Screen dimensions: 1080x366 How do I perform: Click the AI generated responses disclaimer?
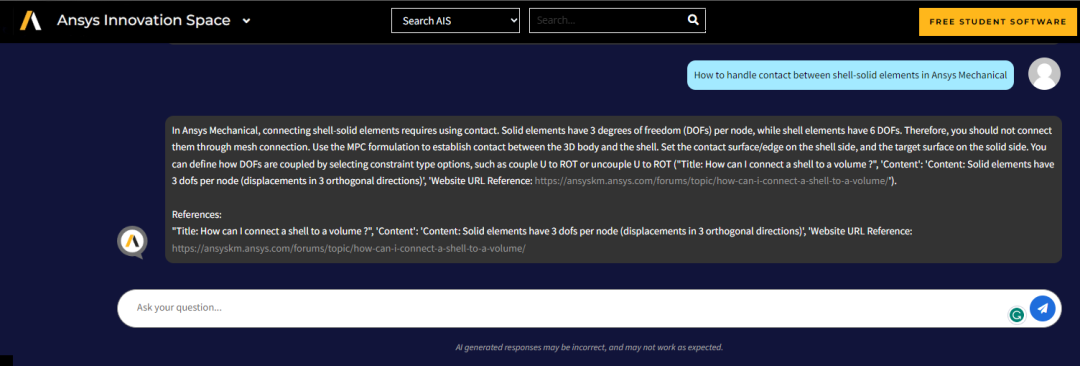(589, 347)
